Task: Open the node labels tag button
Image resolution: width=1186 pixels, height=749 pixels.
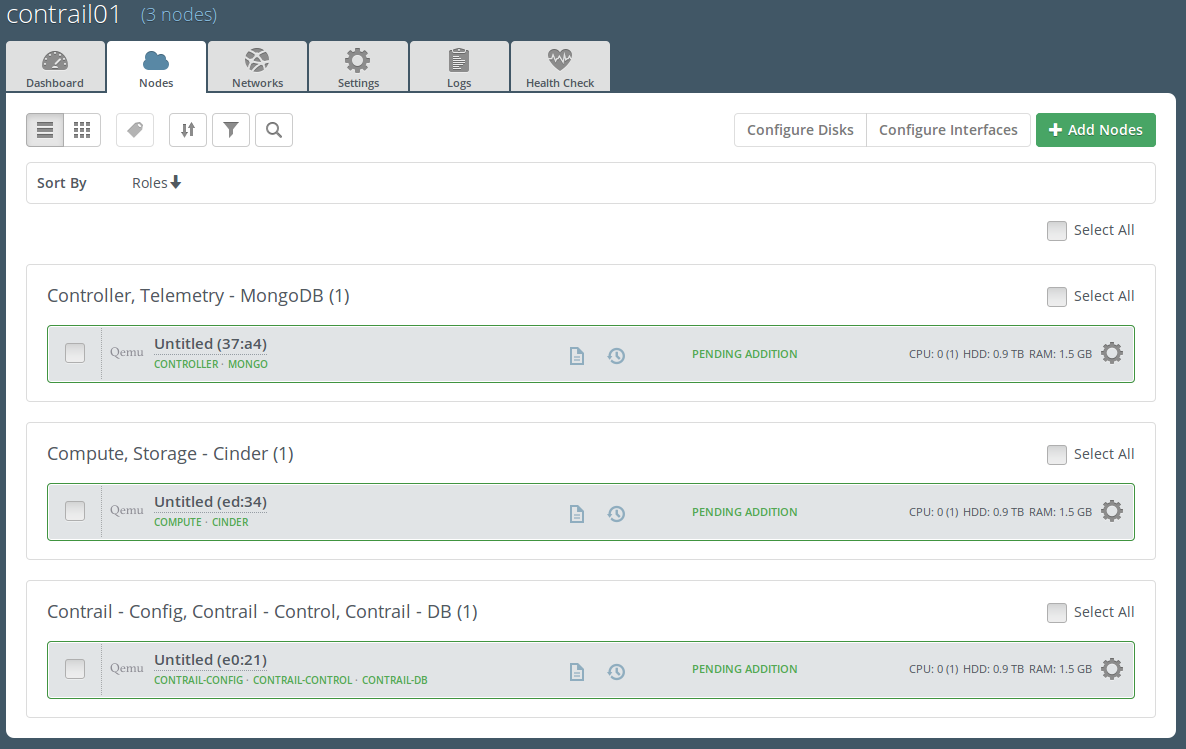Action: point(135,130)
